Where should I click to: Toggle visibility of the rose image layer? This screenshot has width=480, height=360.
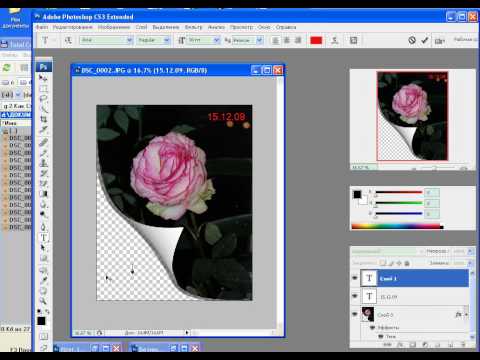coord(355,314)
